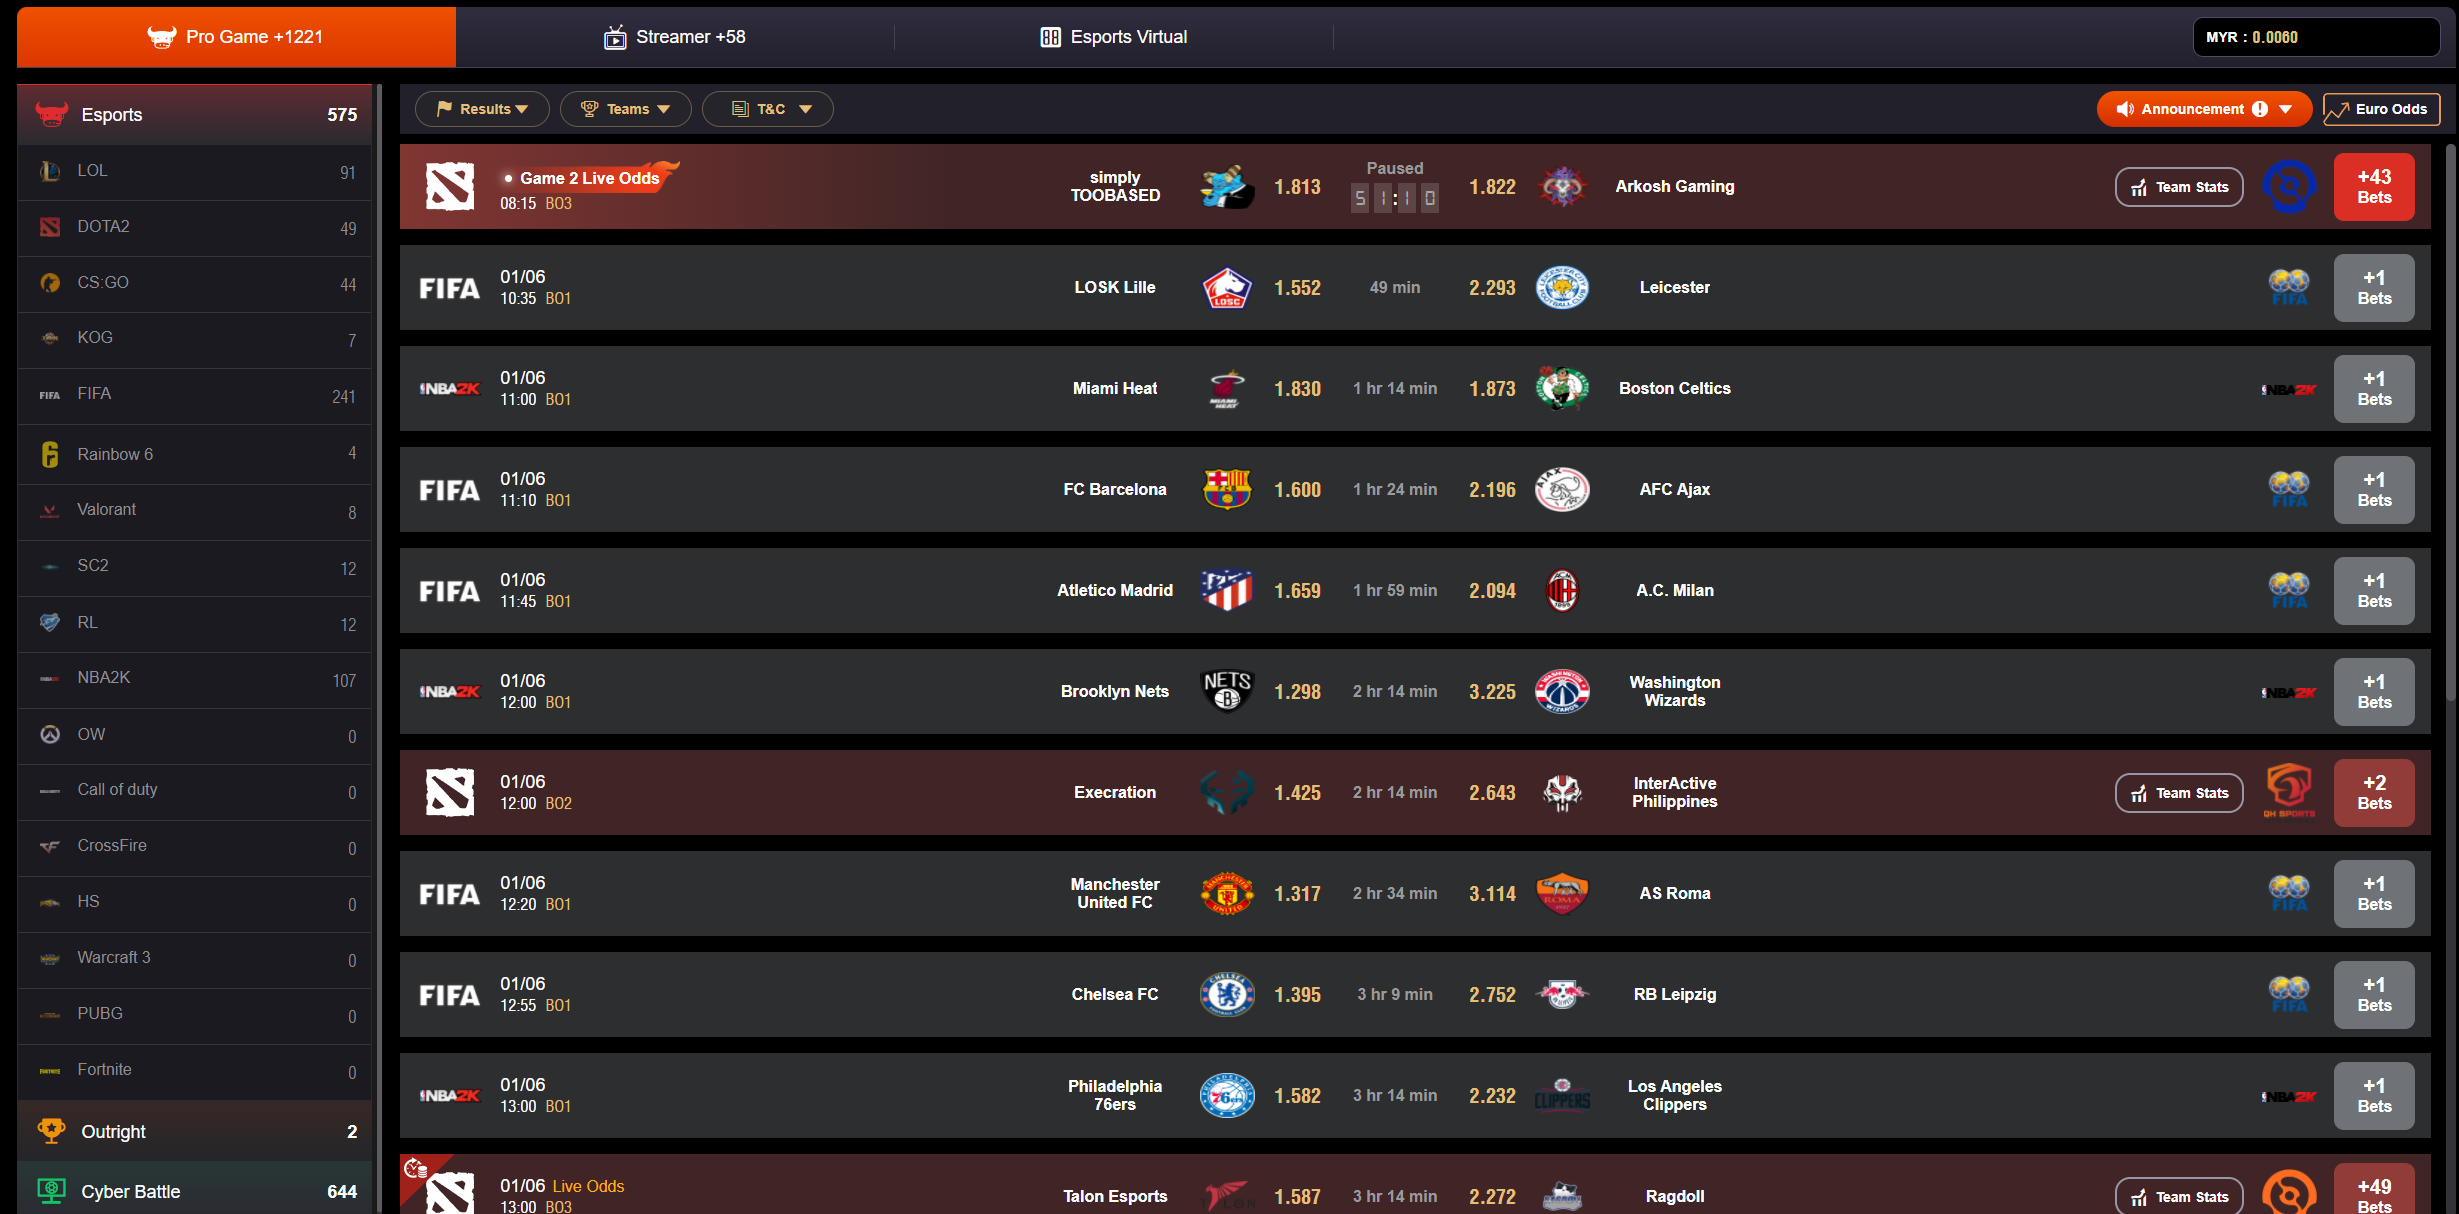The width and height of the screenshot is (2459, 1214).
Task: Open the Esports Virtual tab
Action: 1113,37
